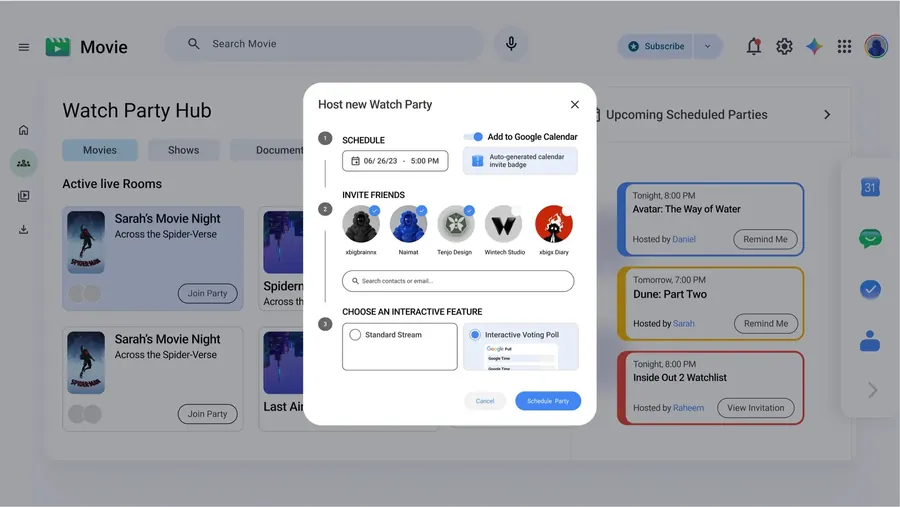Expand Upcoming Scheduled Parties chevron

827,115
